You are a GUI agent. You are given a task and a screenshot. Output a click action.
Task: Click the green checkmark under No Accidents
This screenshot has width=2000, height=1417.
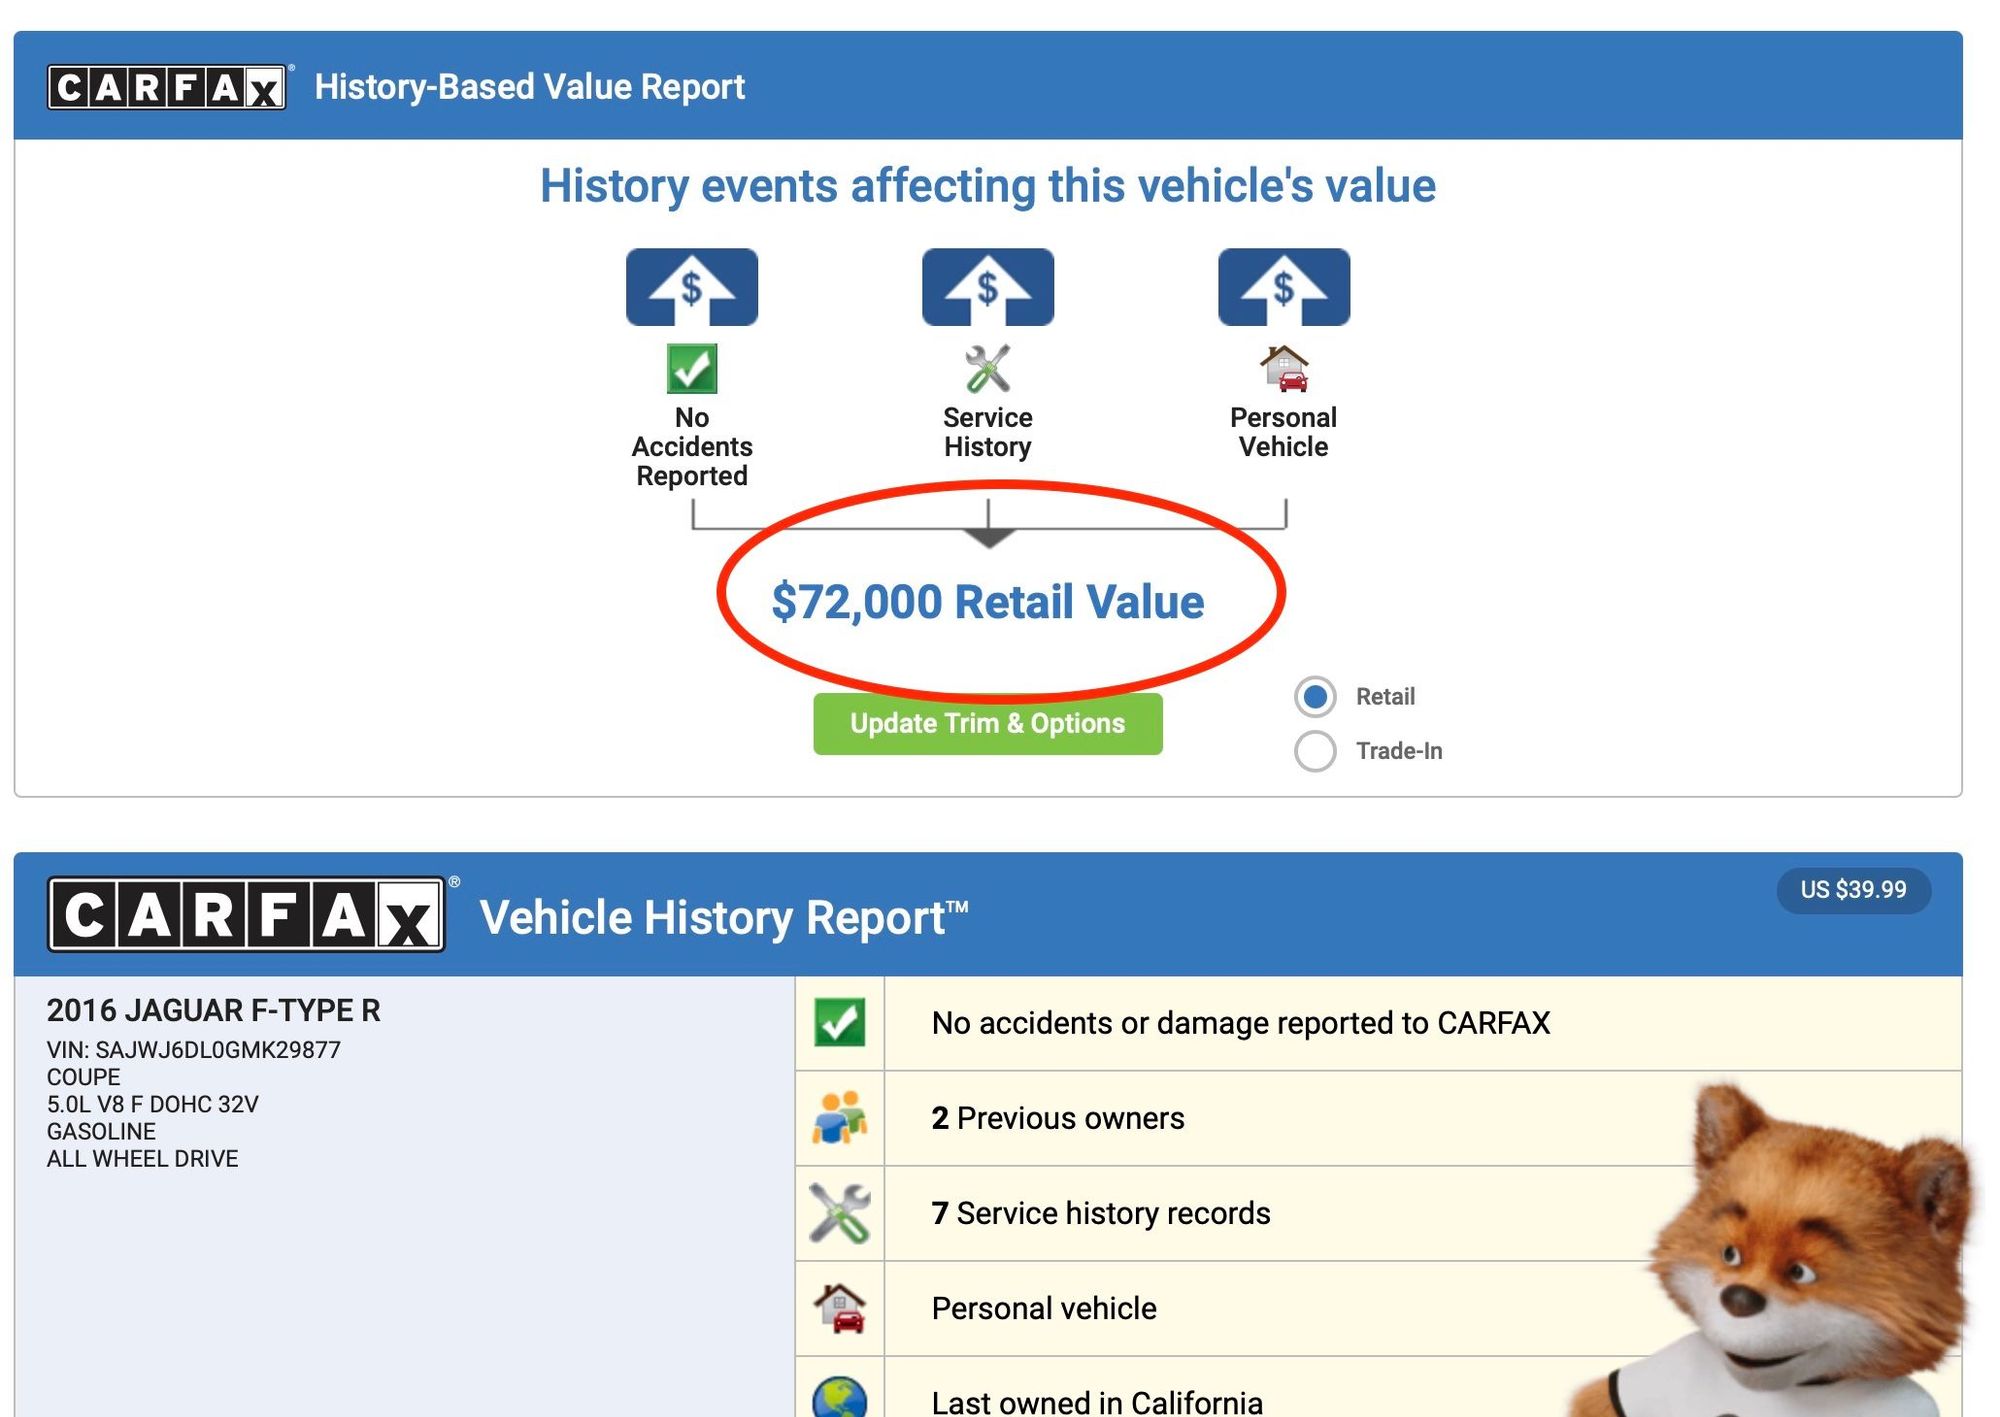[691, 368]
